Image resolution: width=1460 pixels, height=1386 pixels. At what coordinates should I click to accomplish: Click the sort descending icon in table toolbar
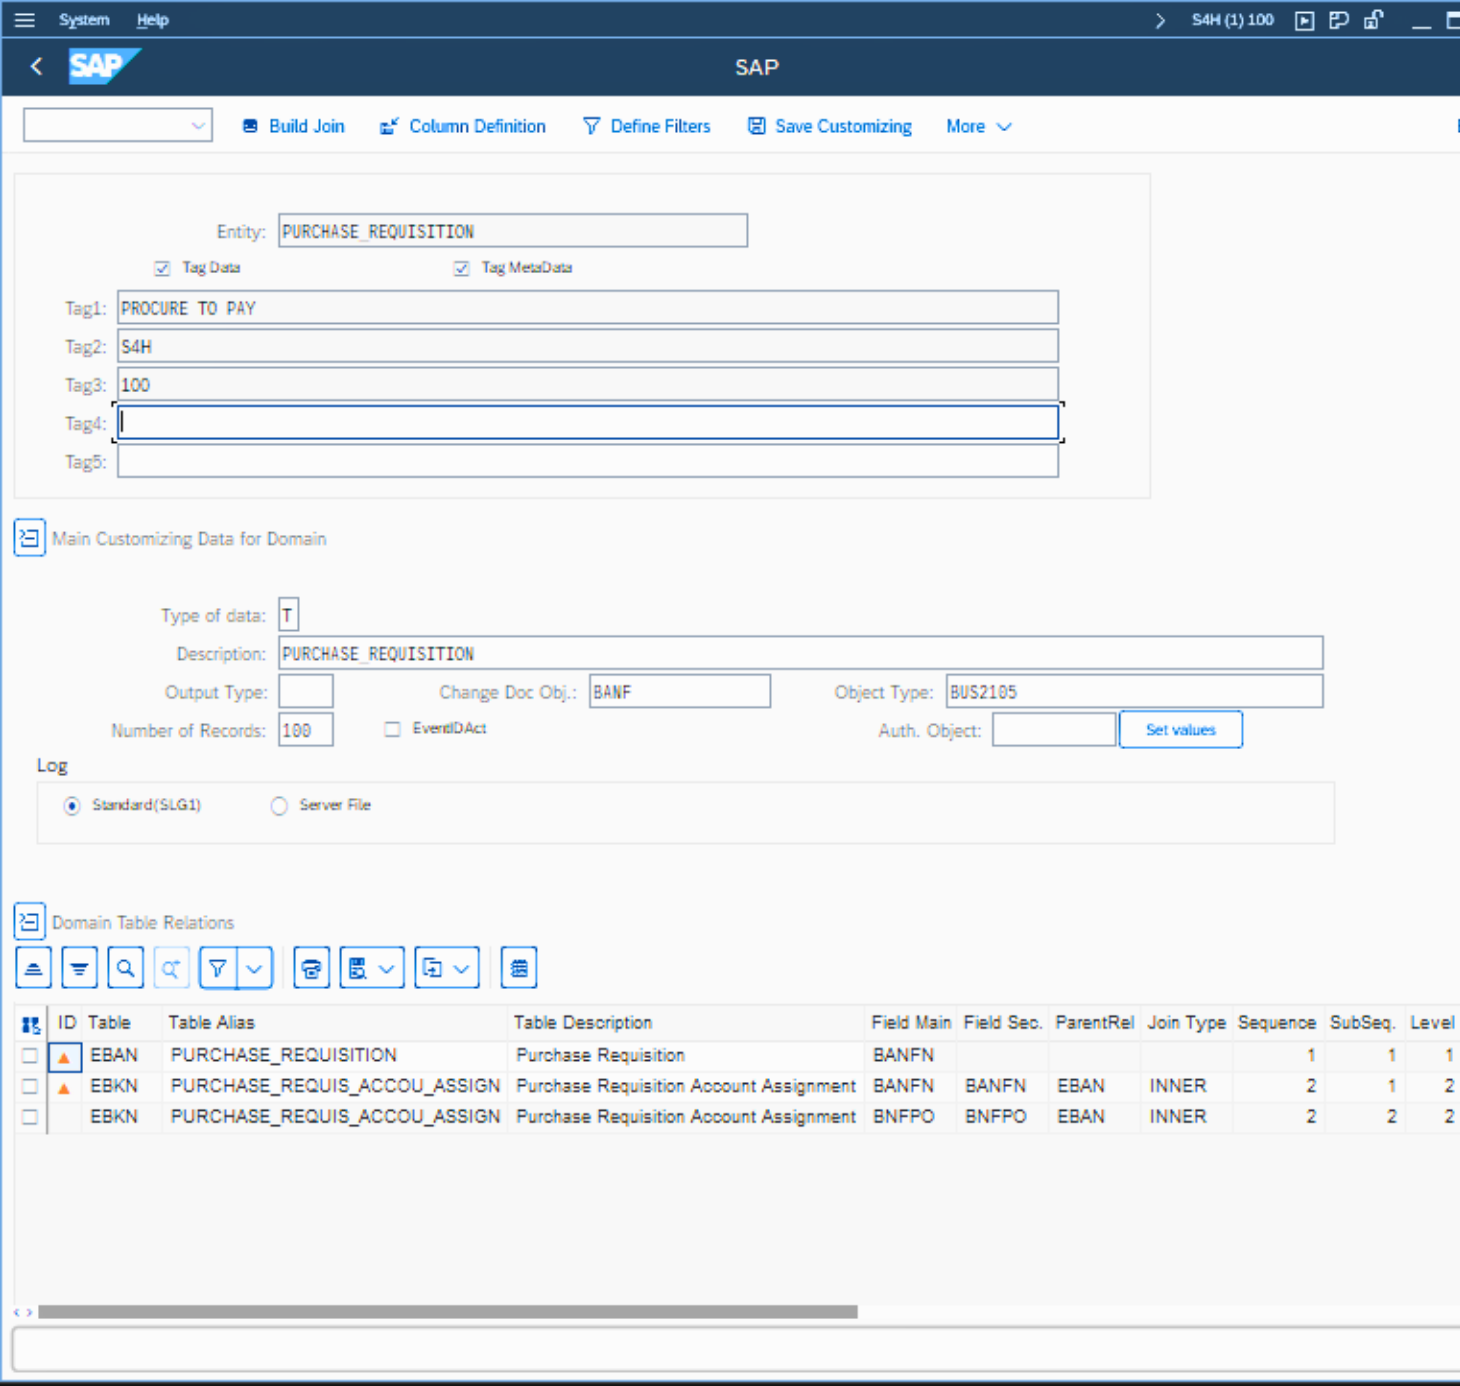pos(79,968)
